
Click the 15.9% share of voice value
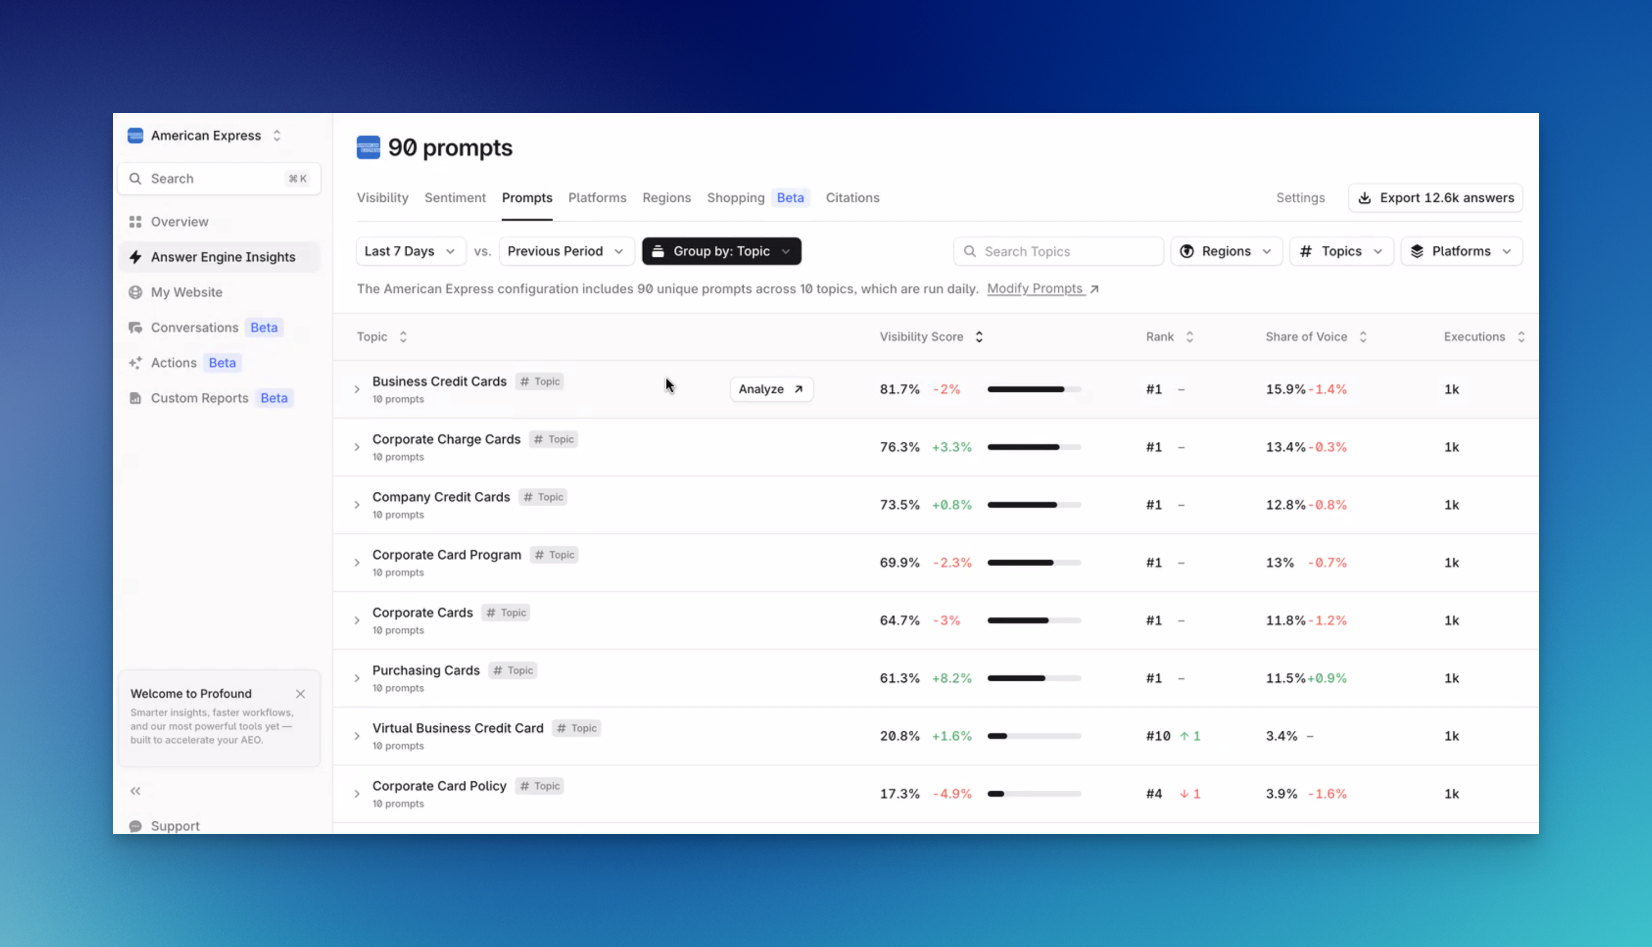[1286, 390]
